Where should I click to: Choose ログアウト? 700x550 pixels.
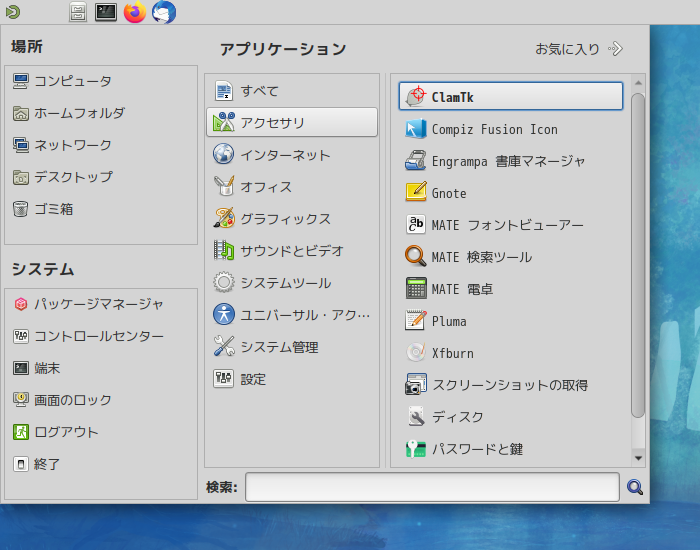(x=101, y=432)
